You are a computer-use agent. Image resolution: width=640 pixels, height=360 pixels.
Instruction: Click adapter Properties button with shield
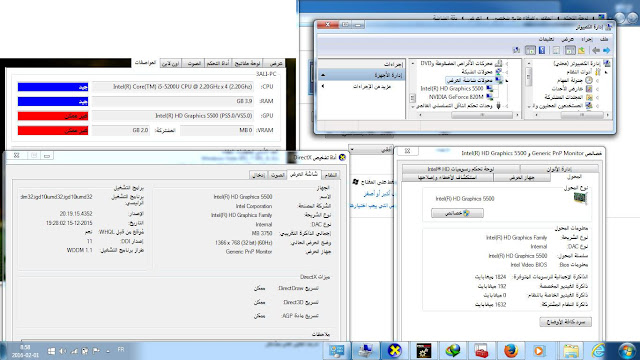[x=457, y=213]
